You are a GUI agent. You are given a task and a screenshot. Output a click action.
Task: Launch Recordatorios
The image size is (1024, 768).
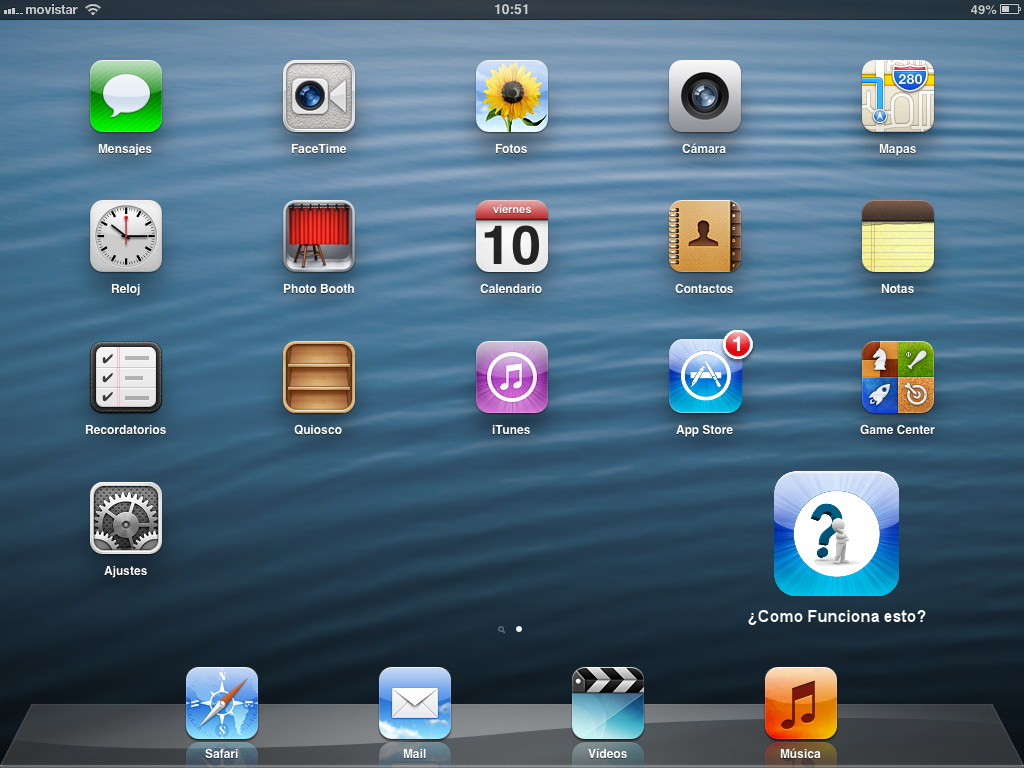pyautogui.click(x=125, y=377)
